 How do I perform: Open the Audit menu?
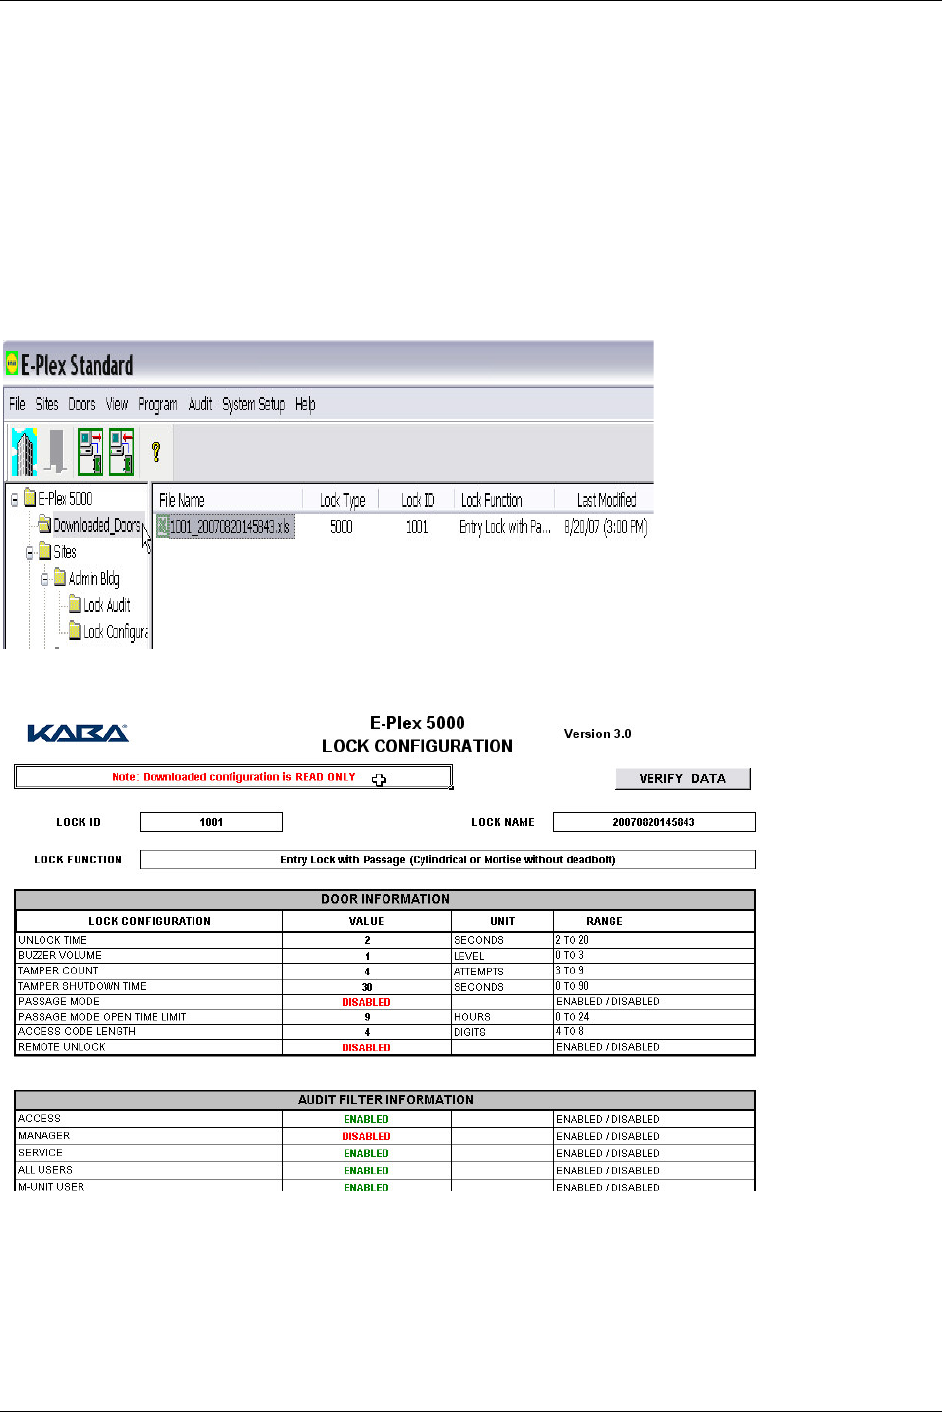click(x=200, y=404)
